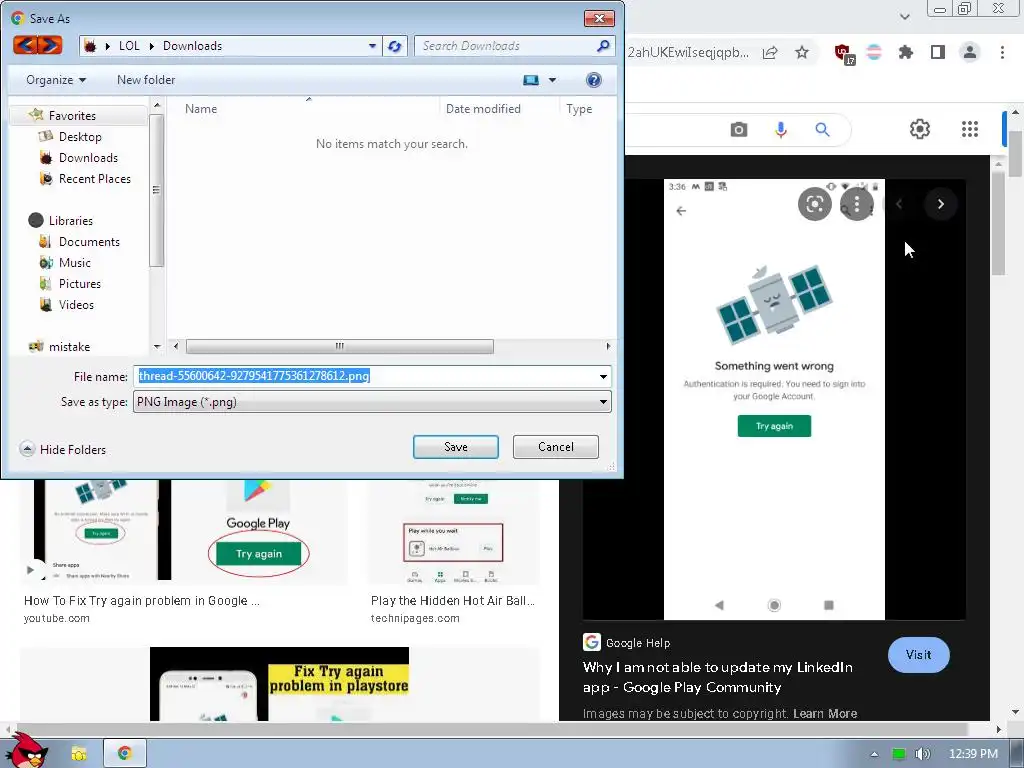Search by image with camera icon
The height and width of the screenshot is (768, 1024).
pos(739,129)
